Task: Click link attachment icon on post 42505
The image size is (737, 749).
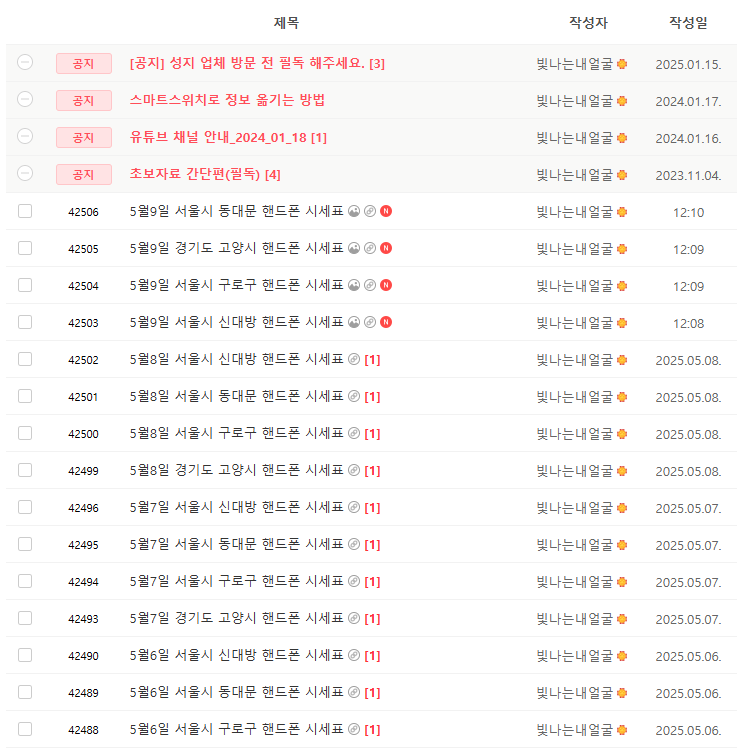Action: 370,248
